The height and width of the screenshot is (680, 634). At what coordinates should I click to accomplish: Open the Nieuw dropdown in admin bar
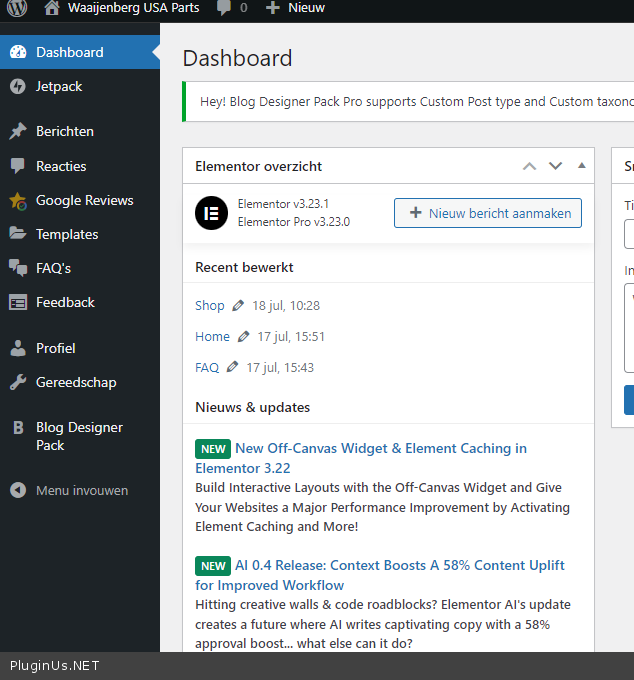pyautogui.click(x=295, y=8)
